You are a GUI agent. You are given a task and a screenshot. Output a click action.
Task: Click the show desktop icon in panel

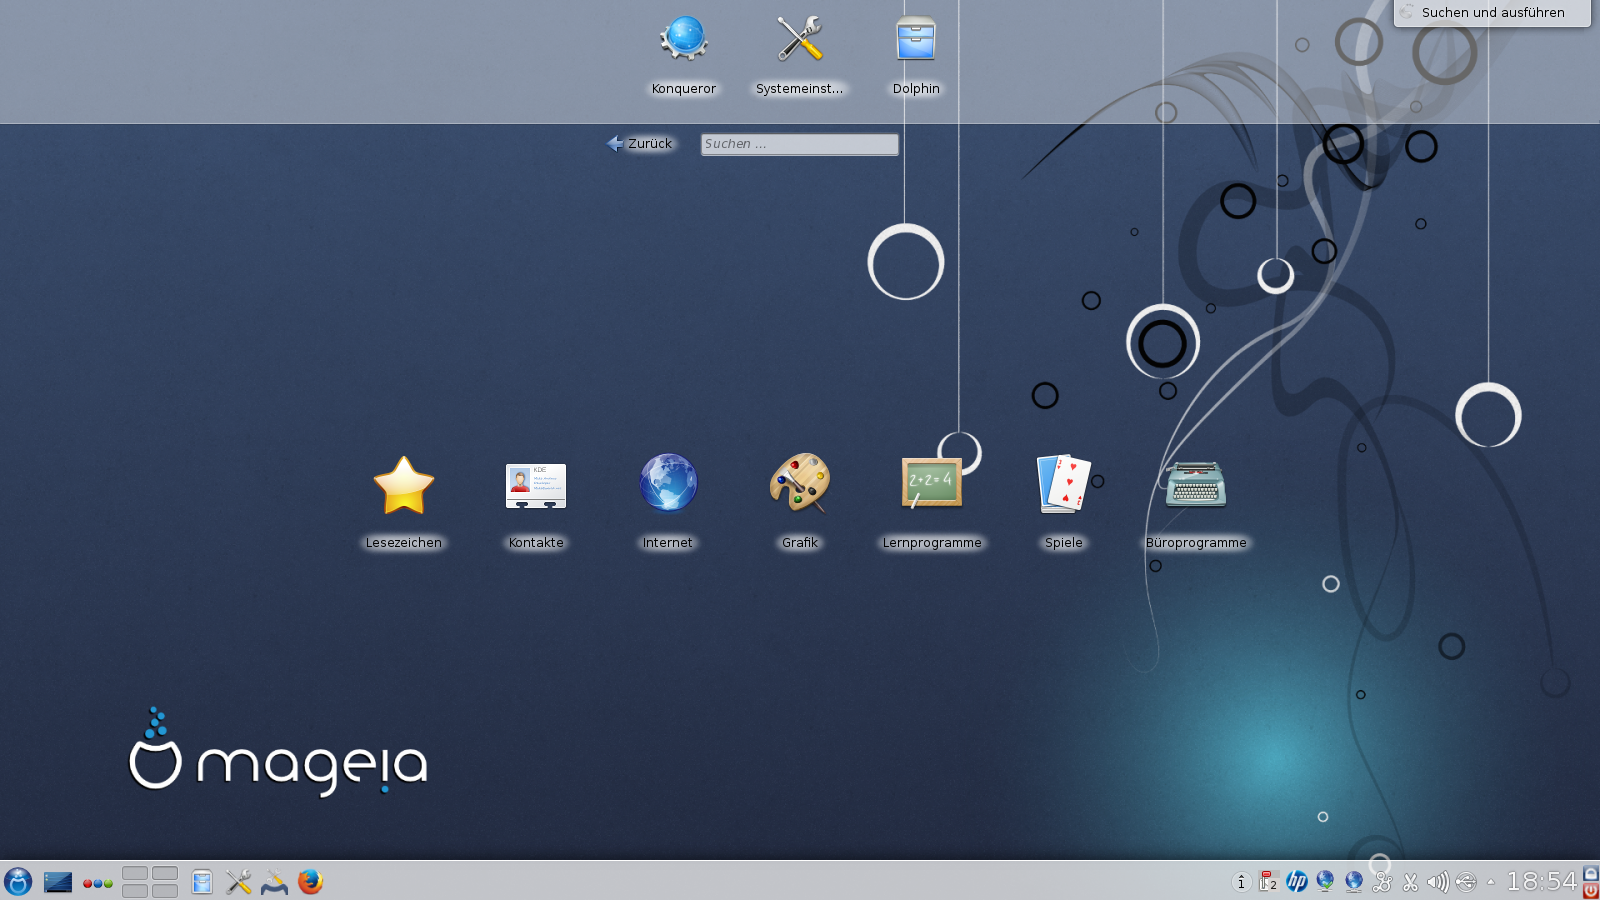(x=58, y=882)
